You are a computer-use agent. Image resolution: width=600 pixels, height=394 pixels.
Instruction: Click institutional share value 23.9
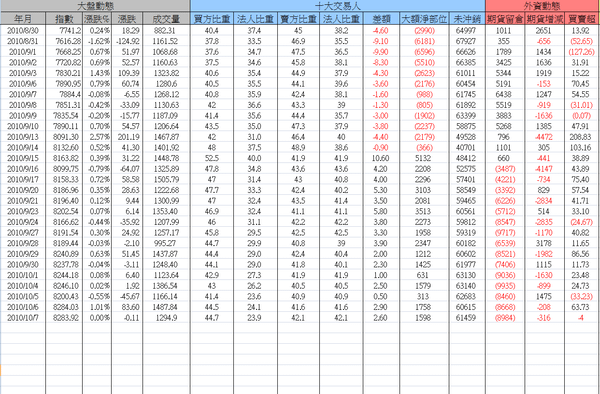coord(255,317)
